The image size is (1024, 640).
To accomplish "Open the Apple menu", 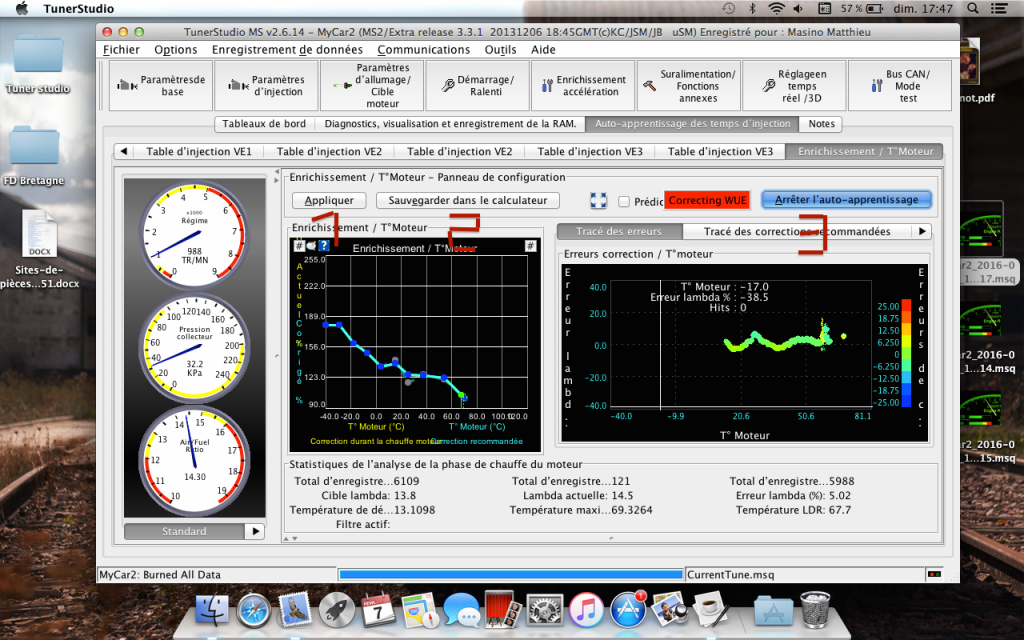I will coord(22,8).
